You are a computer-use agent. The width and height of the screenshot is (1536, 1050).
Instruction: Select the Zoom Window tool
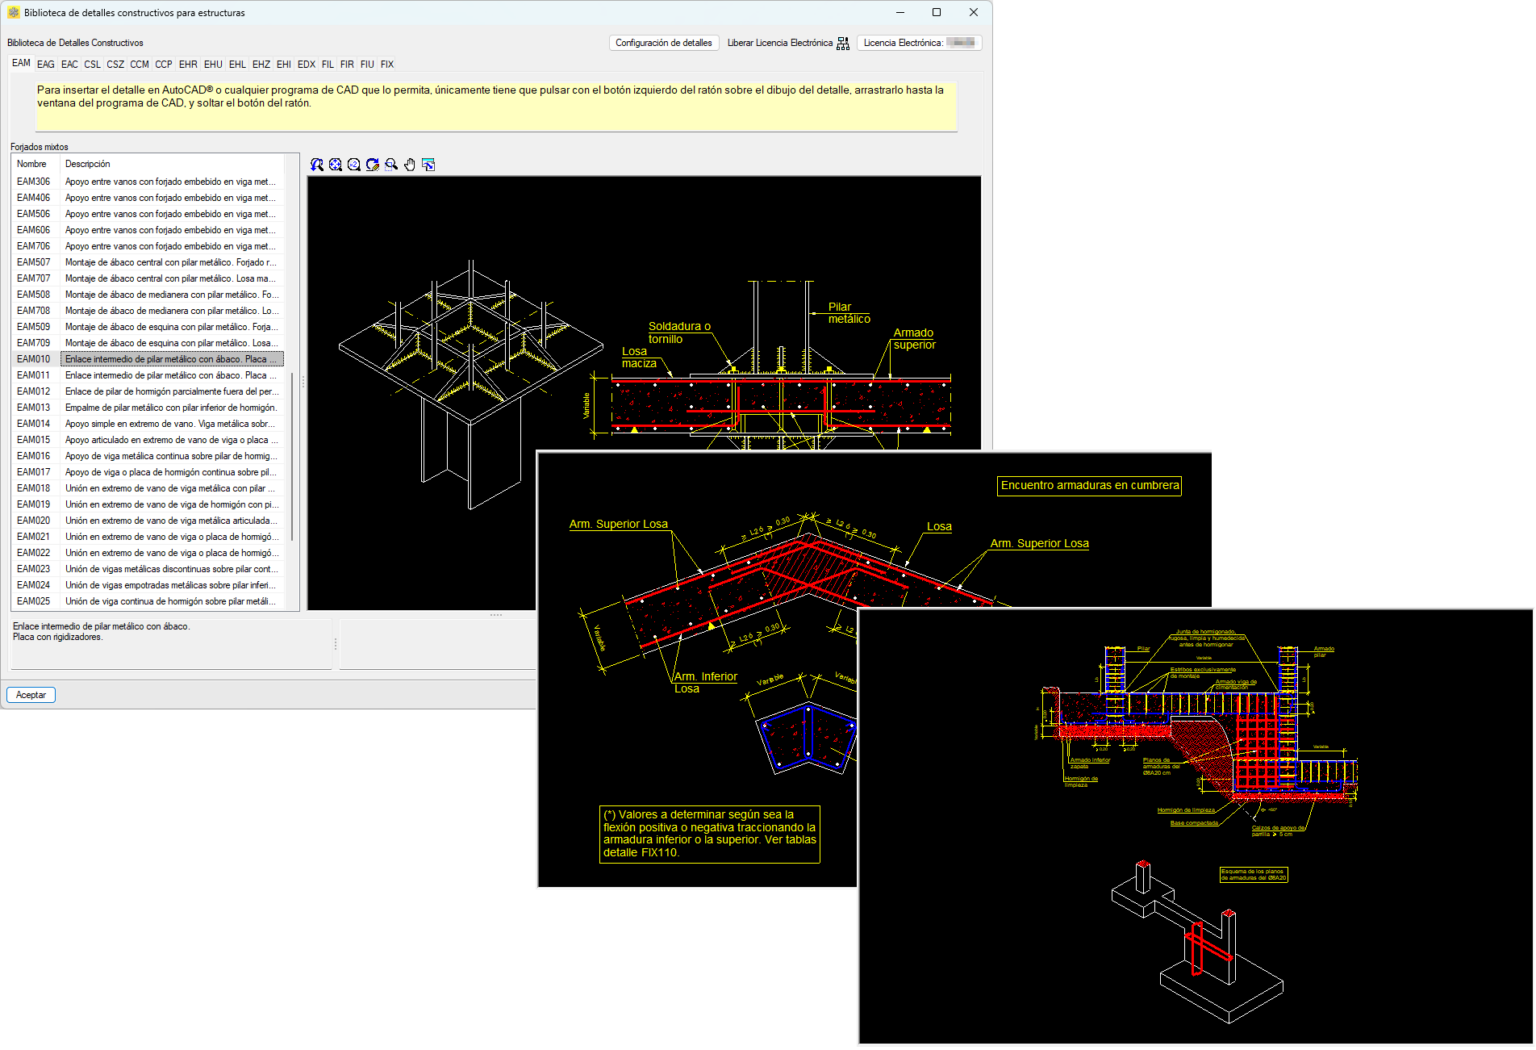(x=390, y=164)
